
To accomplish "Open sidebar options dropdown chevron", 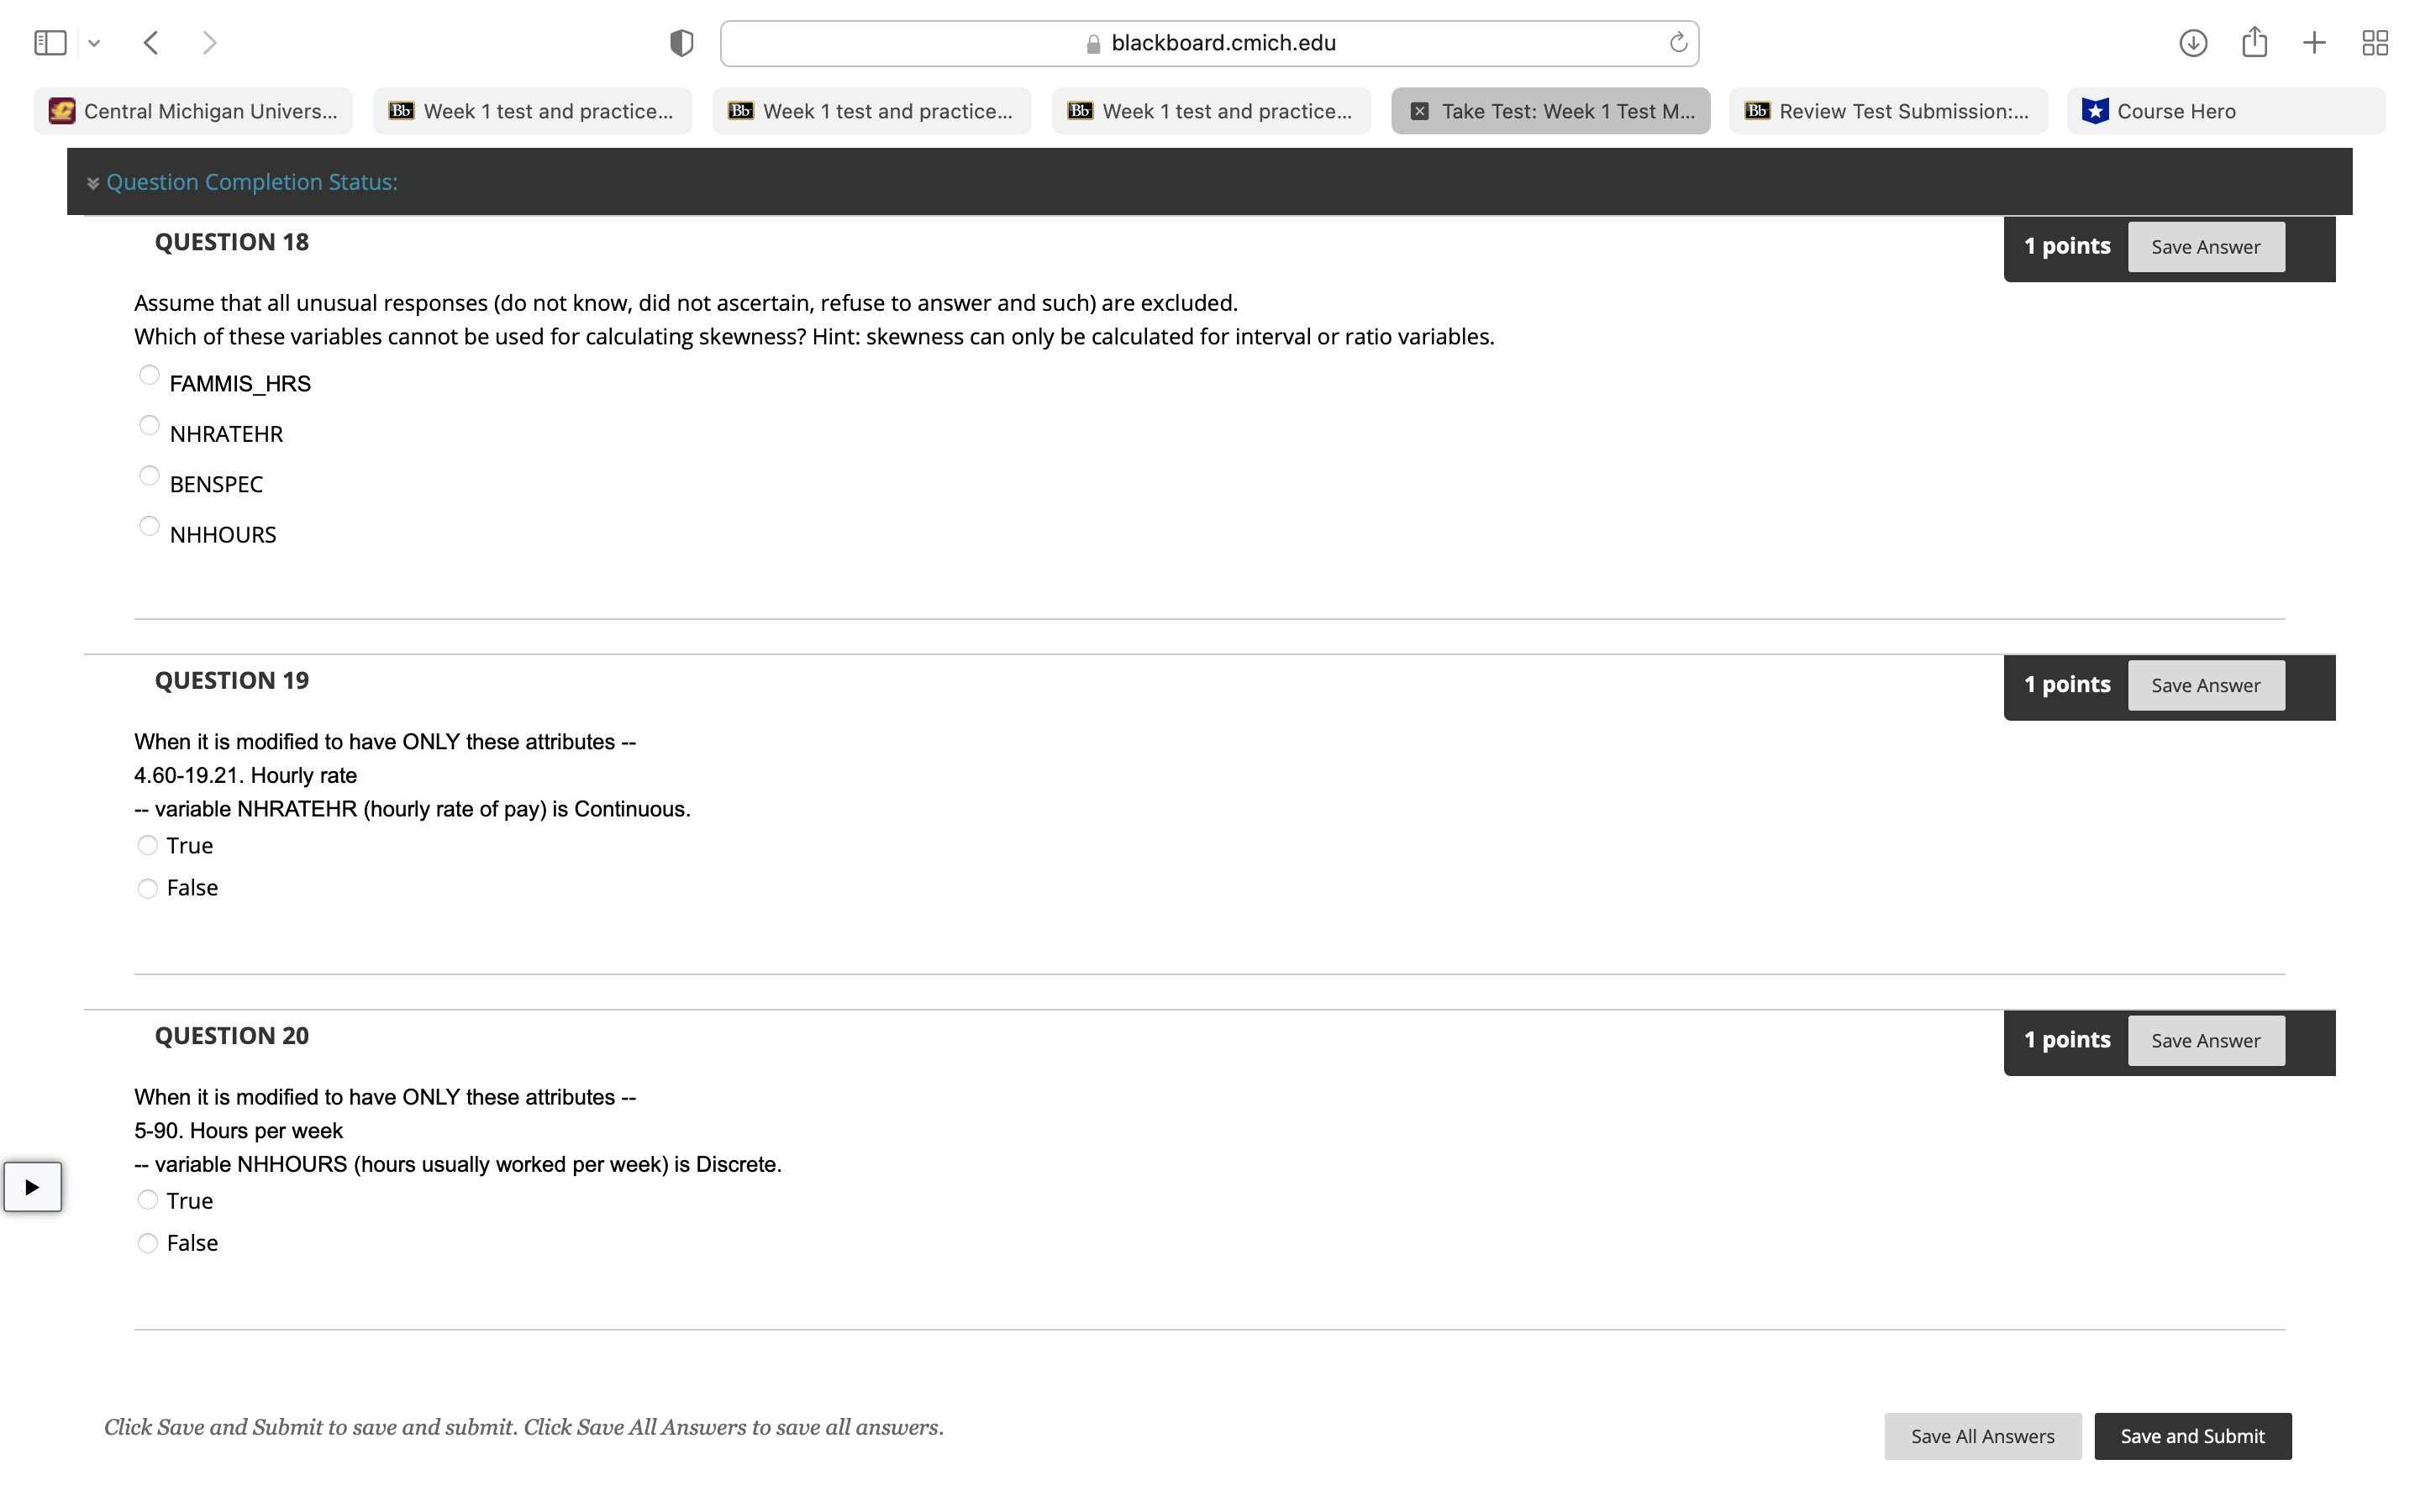I will point(94,43).
